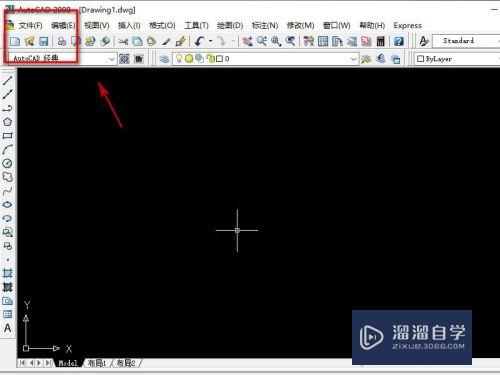Open the Properties palette icon
Viewport: 500px width, 375px height.
(309, 41)
